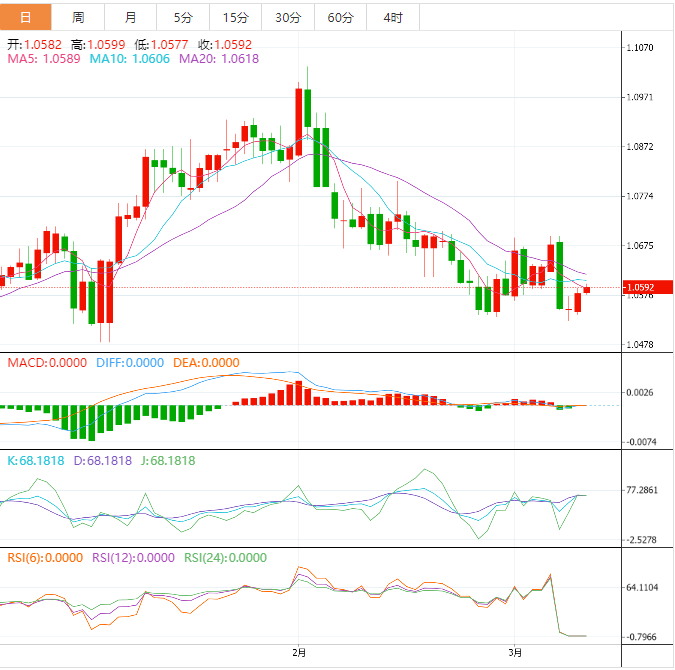Open the 月 monthly chart tab
Screen dimensions: 675x670
131,17
